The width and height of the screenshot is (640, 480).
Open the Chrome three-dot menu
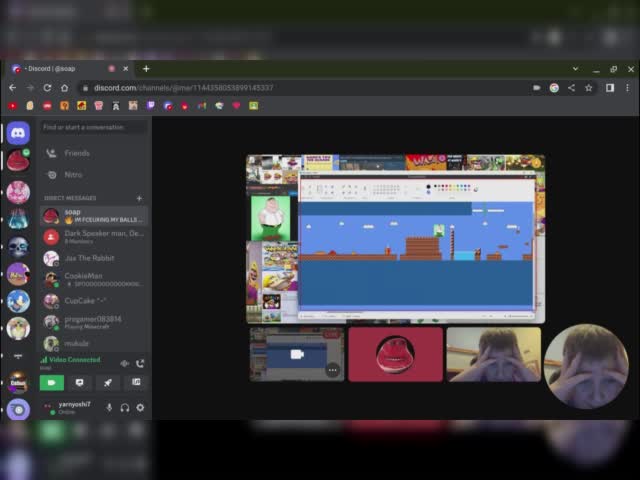627,88
